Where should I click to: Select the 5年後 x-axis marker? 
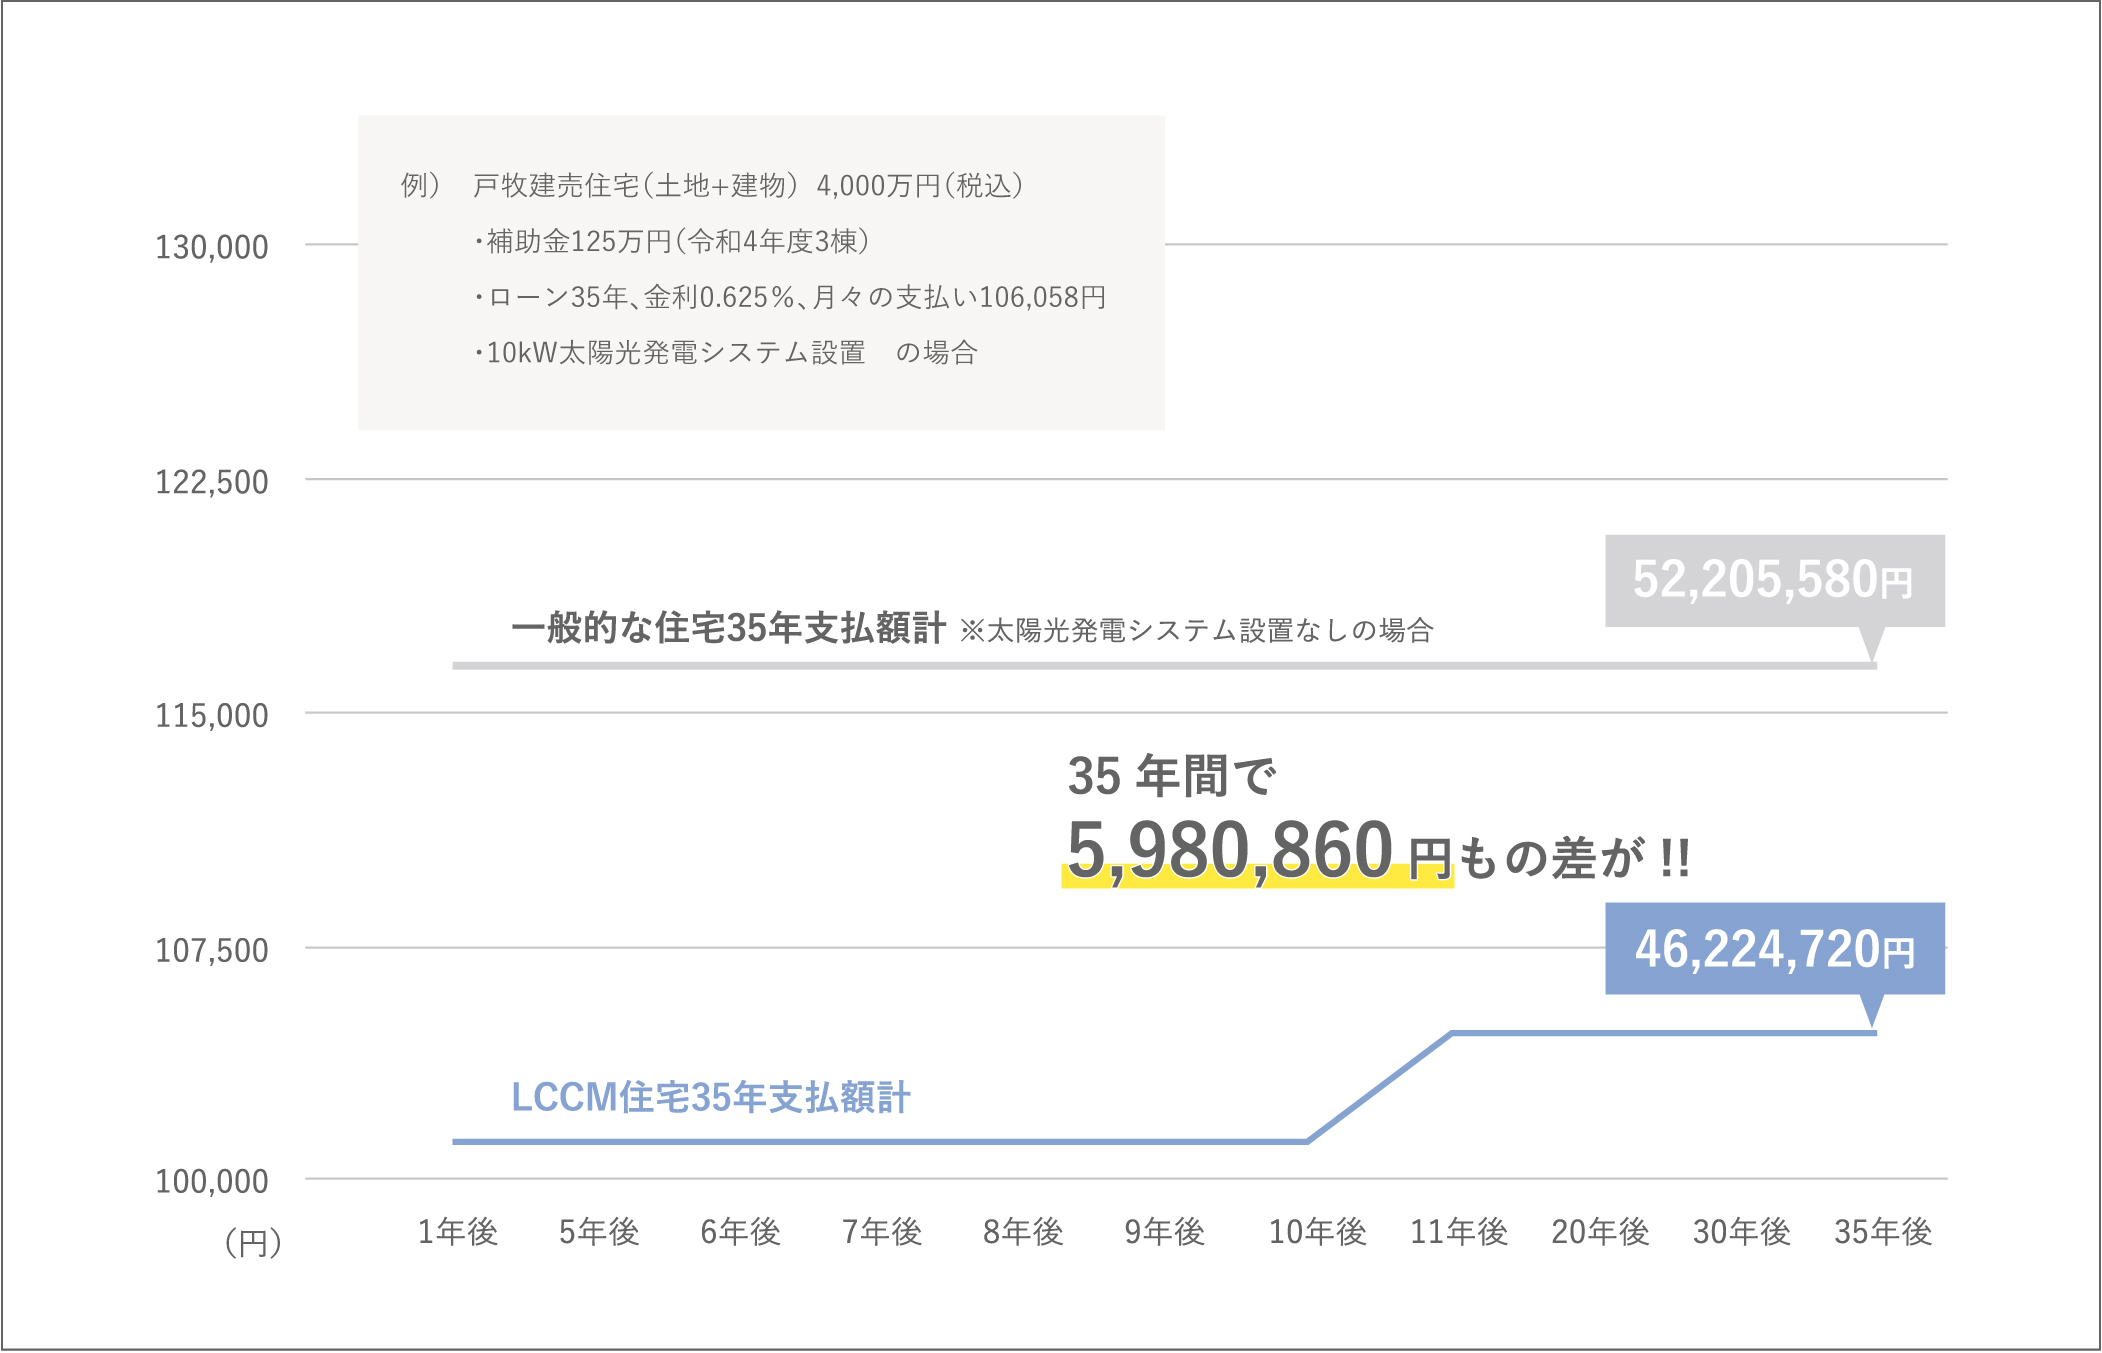[x=599, y=1232]
